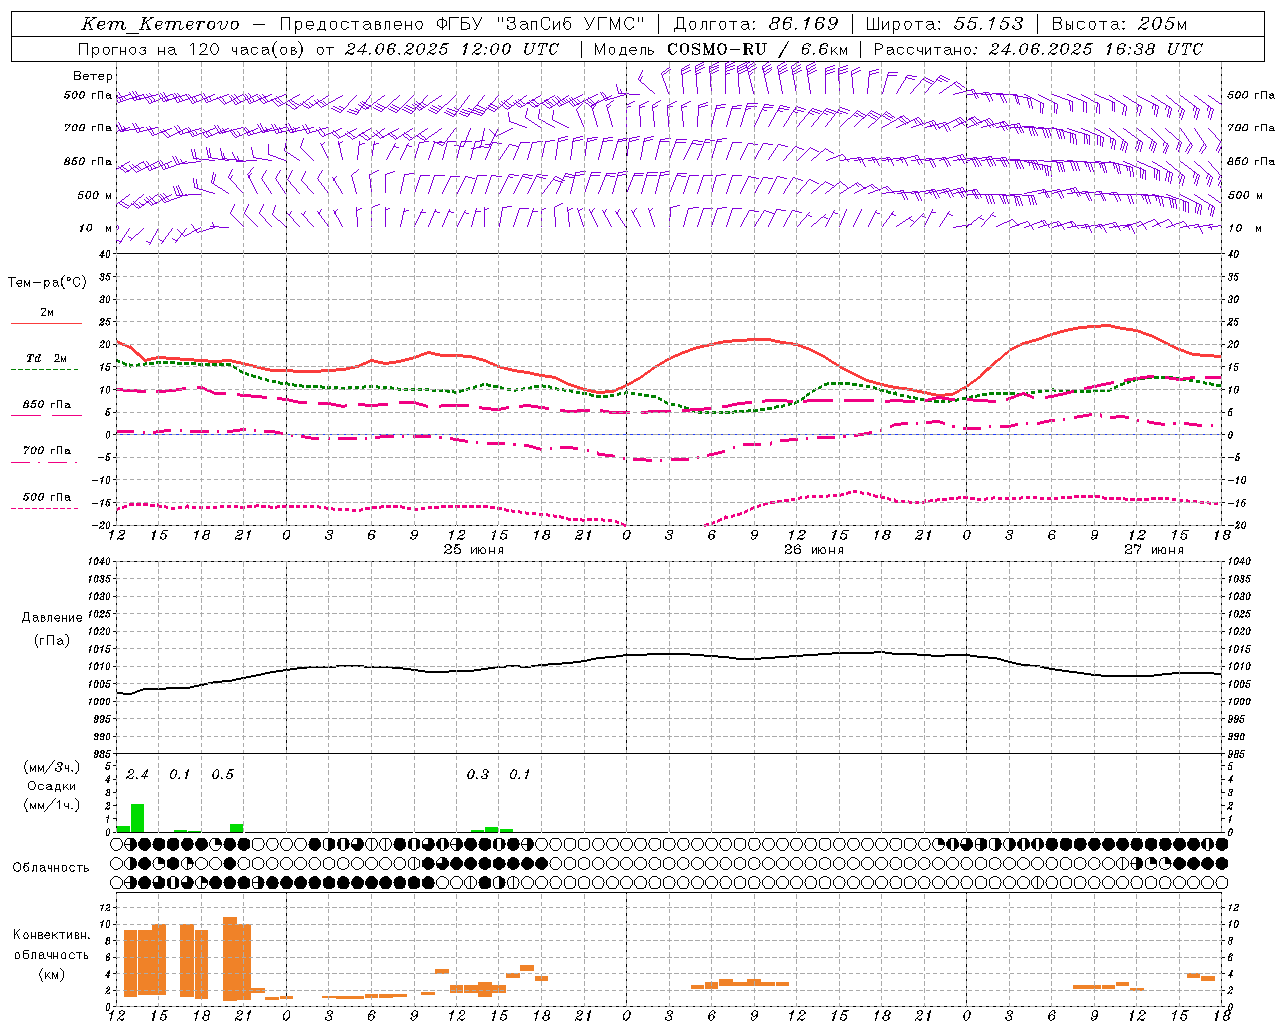Click the 0.3 precipitation value
Image resolution: width=1280 pixels, height=1024 pixels.
478,775
